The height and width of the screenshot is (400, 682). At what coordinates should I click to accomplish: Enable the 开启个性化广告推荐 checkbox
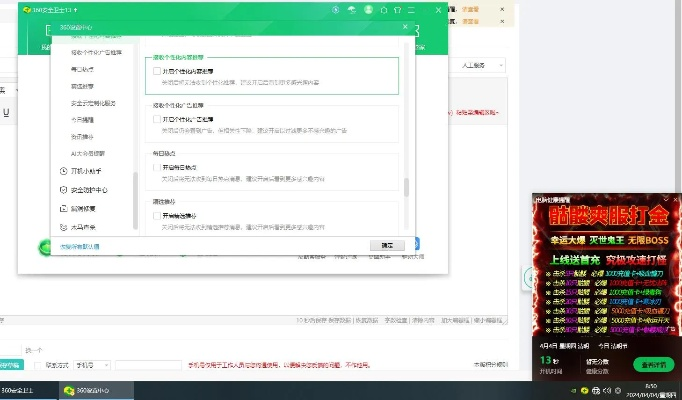pos(157,119)
